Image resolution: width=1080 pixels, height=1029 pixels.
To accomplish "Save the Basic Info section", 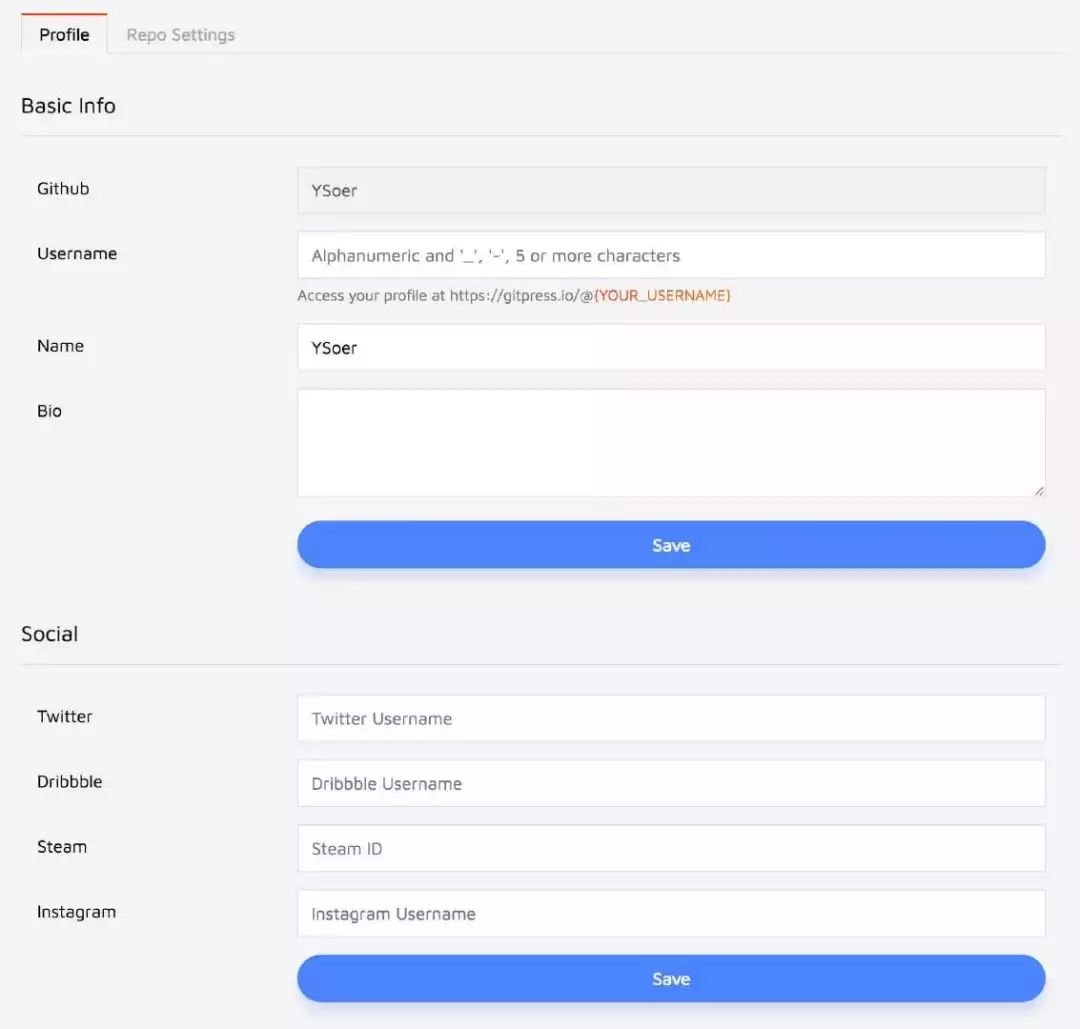I will [x=671, y=545].
